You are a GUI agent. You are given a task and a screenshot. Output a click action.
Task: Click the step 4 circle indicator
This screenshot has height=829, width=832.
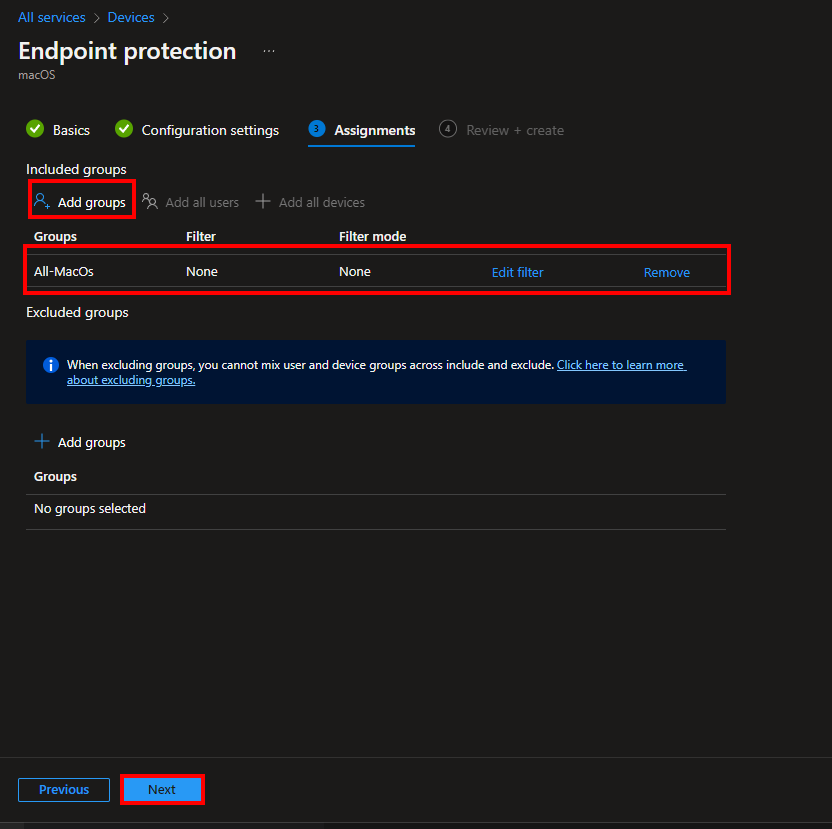[x=447, y=129]
